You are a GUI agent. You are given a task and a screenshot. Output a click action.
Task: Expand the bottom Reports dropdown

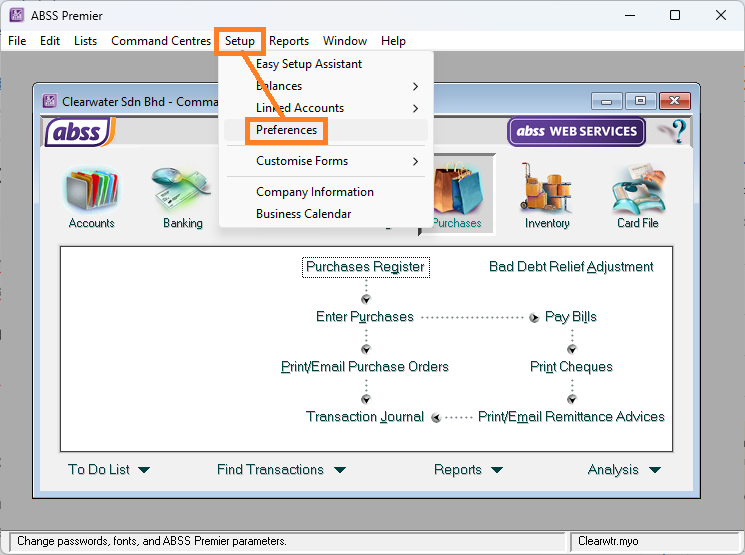pos(468,469)
